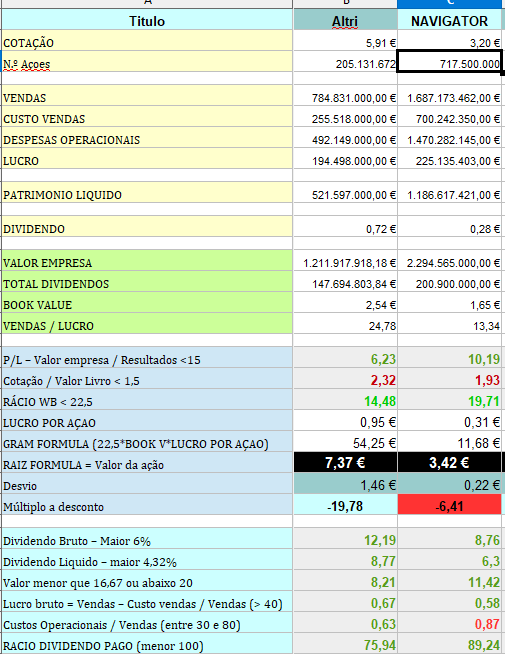Select Altri operating expenses 492.149.000,00 €
This screenshot has height=654, width=505.
pyautogui.click(x=345, y=139)
